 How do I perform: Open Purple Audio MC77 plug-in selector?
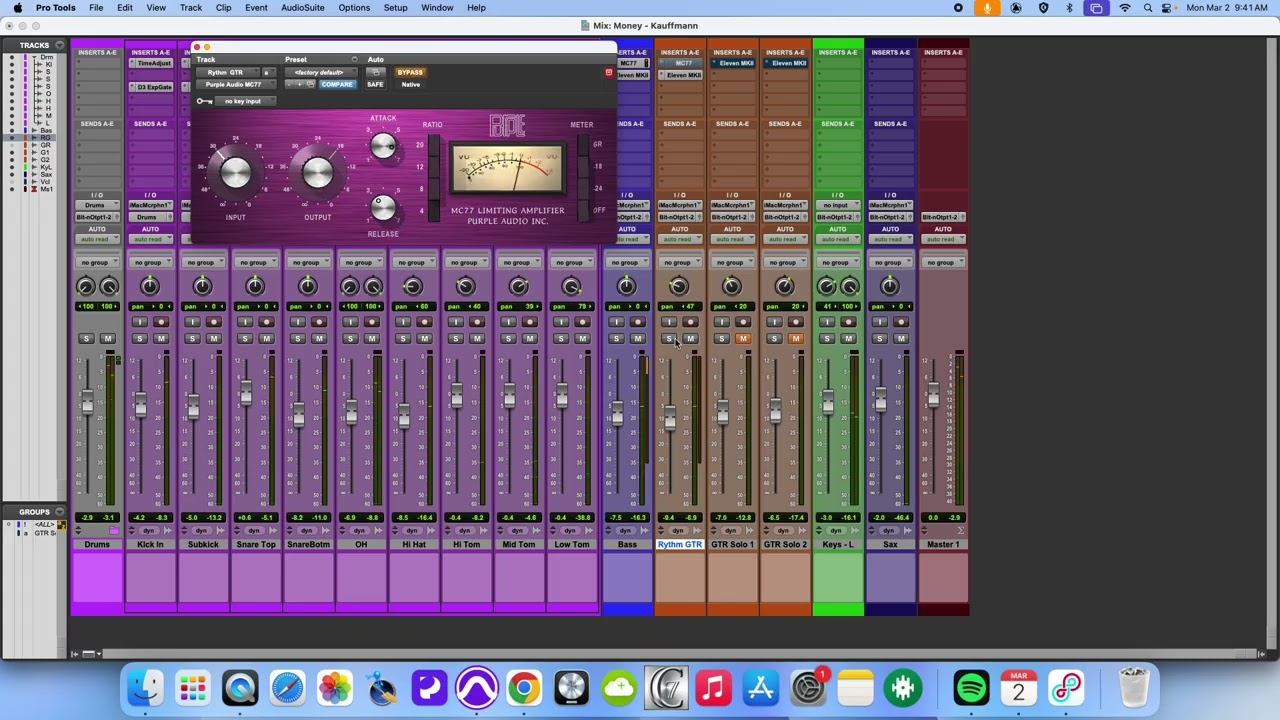point(236,84)
